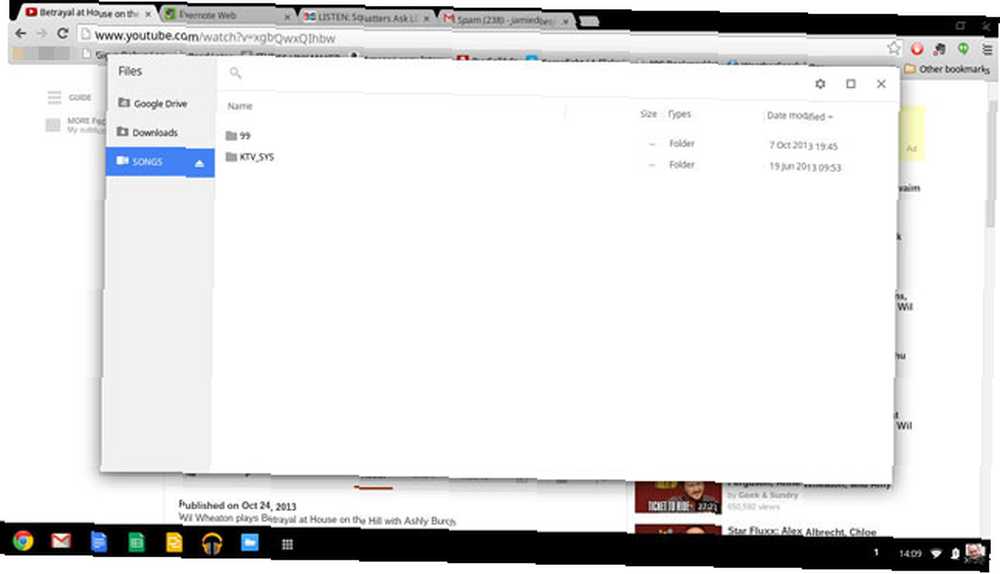Click the YouTube page scrollbar

click(x=992, y=163)
